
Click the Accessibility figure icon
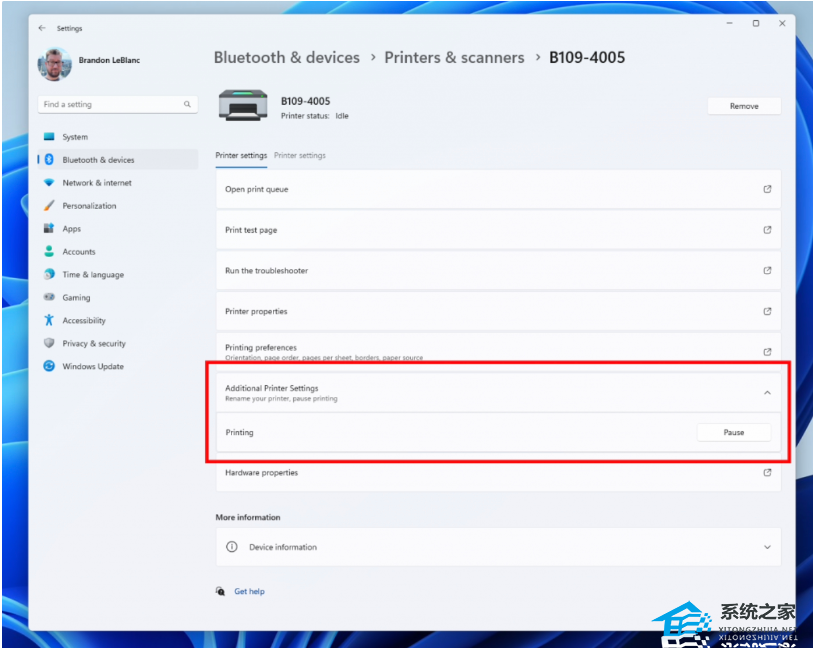(x=49, y=320)
